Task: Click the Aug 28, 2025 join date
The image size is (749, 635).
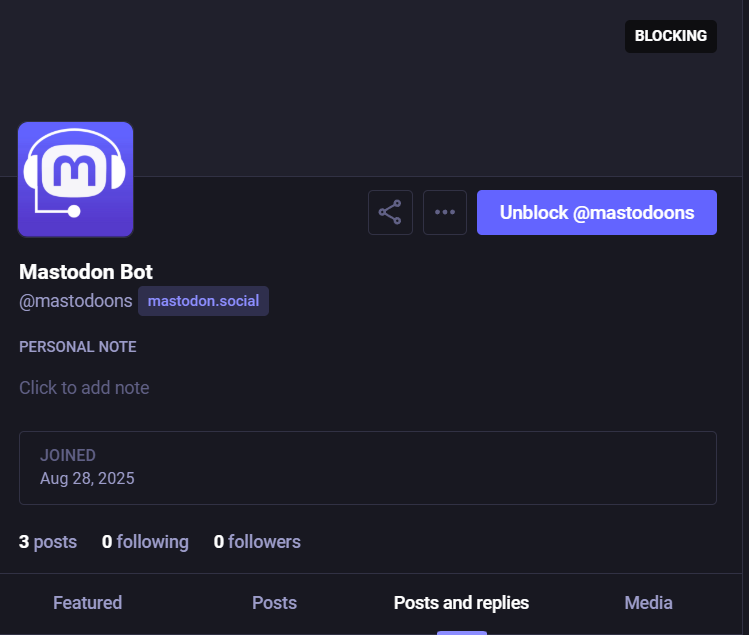Action: click(x=87, y=478)
